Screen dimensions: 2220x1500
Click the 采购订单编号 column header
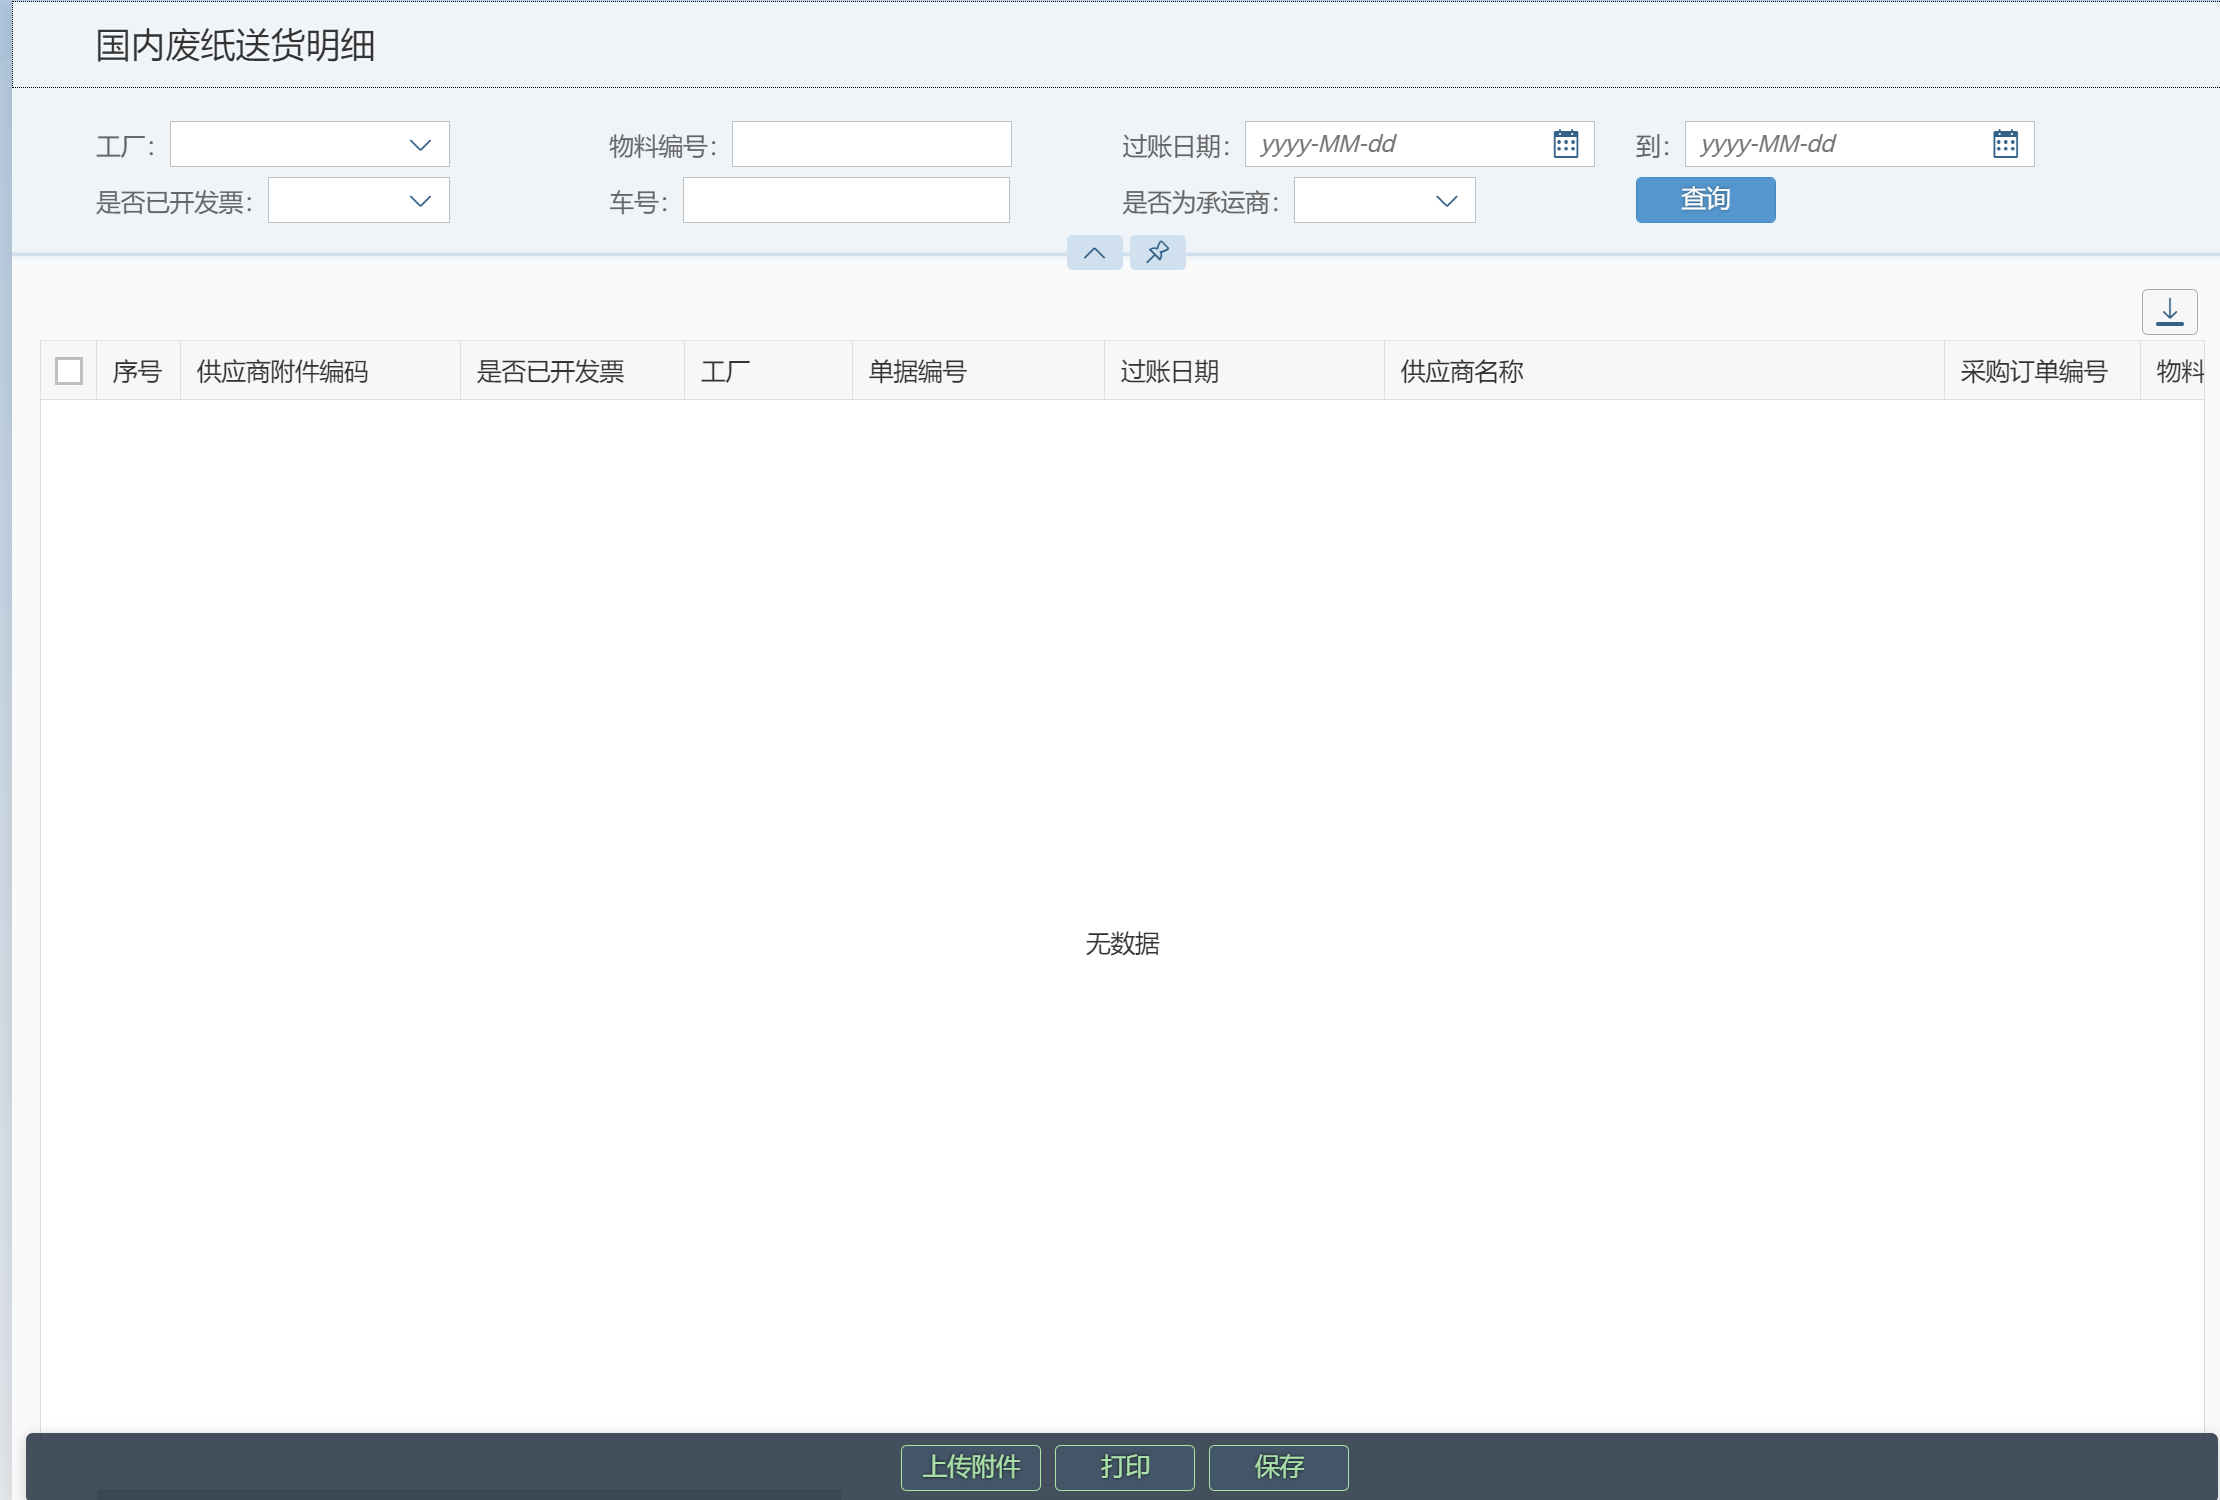[x=2042, y=371]
